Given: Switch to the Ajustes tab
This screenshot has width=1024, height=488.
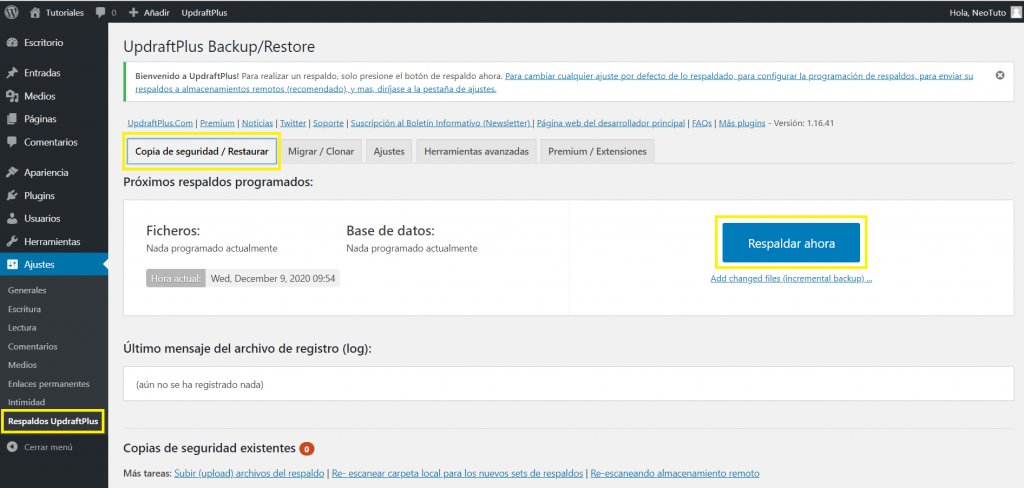Looking at the screenshot, I should coord(389,151).
